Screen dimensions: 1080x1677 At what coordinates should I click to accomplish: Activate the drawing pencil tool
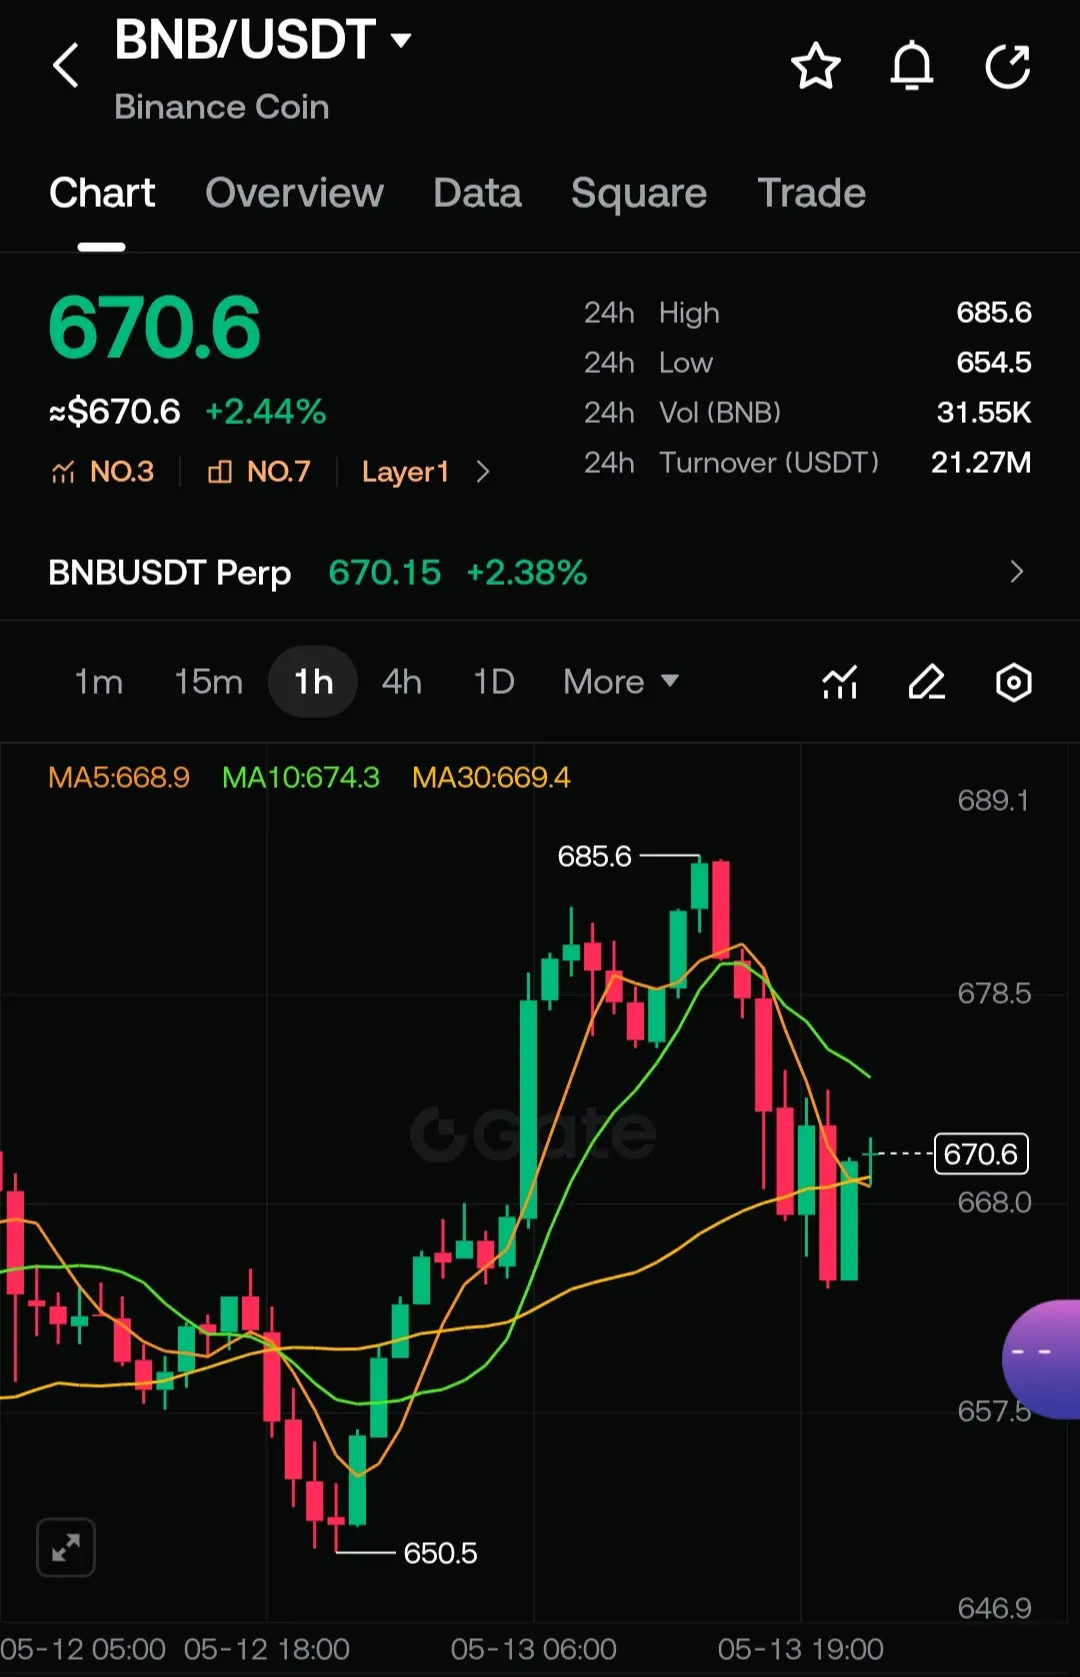coord(927,682)
